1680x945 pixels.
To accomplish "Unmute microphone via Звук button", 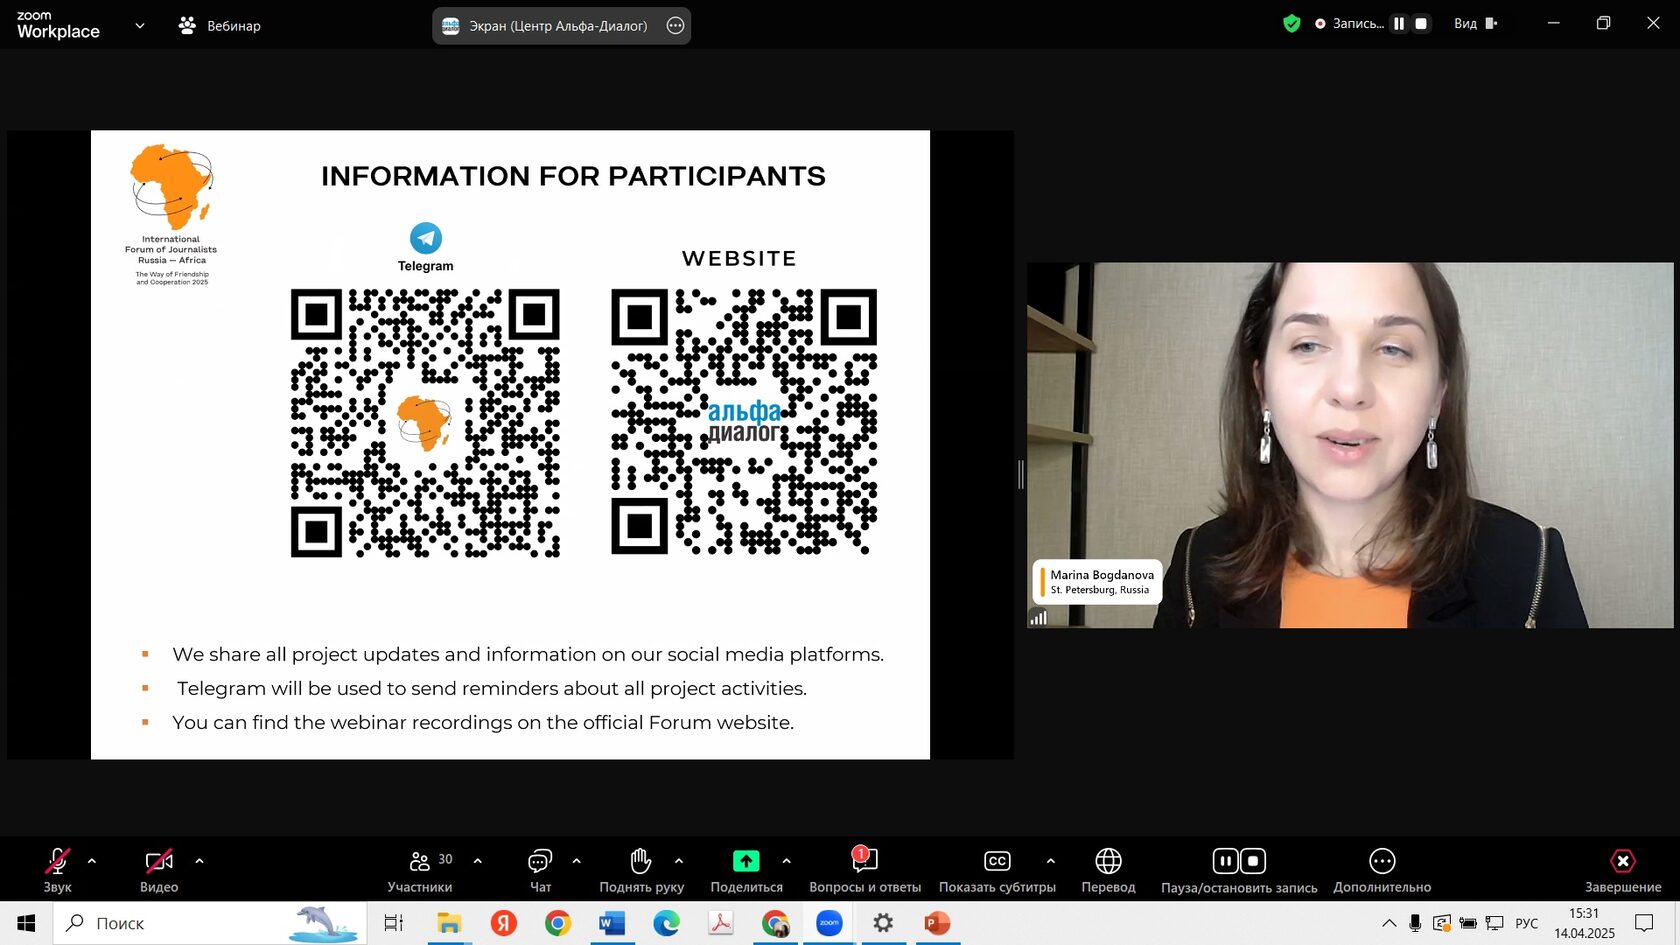I will (x=57, y=870).
